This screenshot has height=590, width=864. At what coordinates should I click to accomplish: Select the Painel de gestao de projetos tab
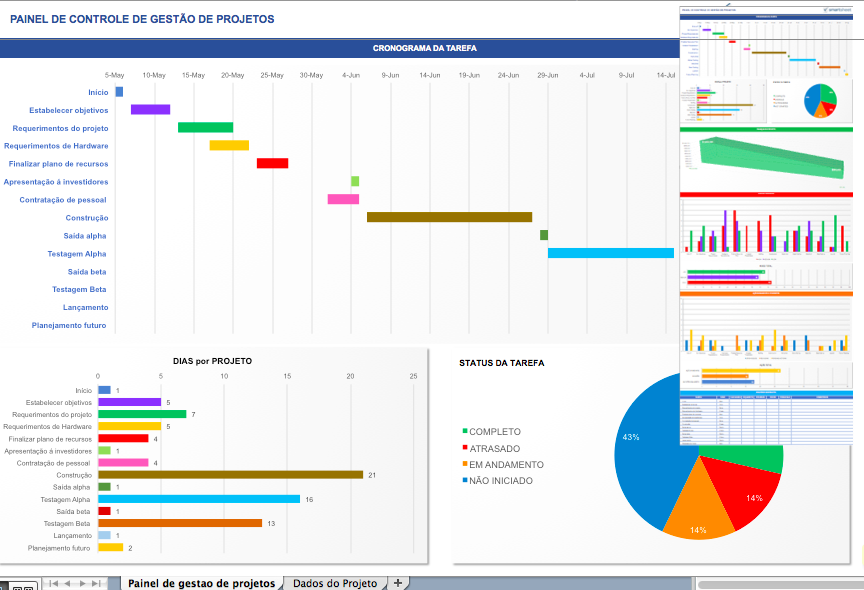[x=201, y=583]
